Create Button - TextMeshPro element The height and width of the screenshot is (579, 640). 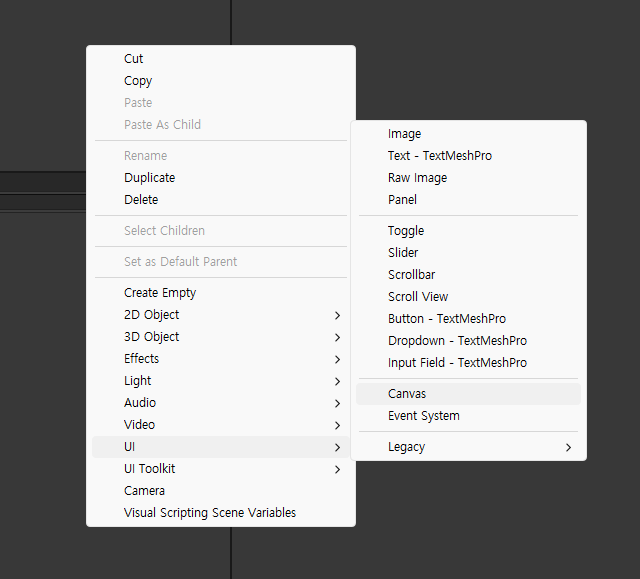pyautogui.click(x=468, y=319)
